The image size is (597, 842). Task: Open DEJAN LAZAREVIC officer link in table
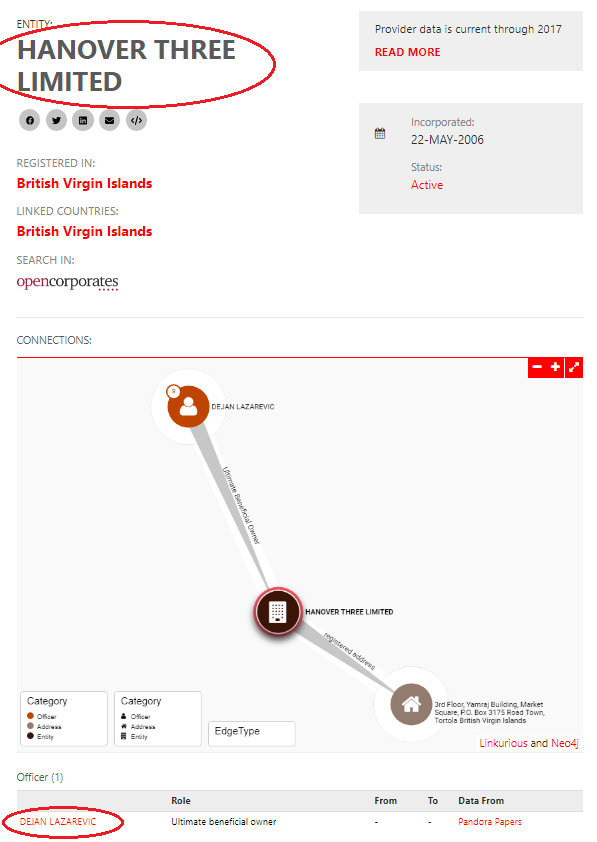pos(58,822)
